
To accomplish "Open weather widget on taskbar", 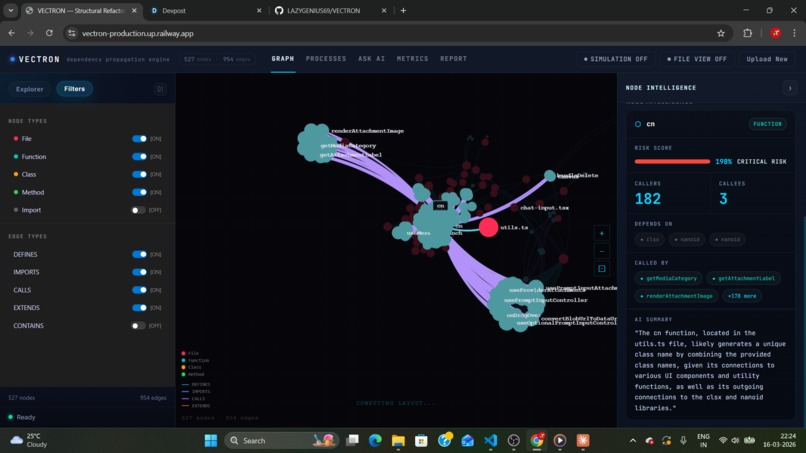I will pos(29,440).
